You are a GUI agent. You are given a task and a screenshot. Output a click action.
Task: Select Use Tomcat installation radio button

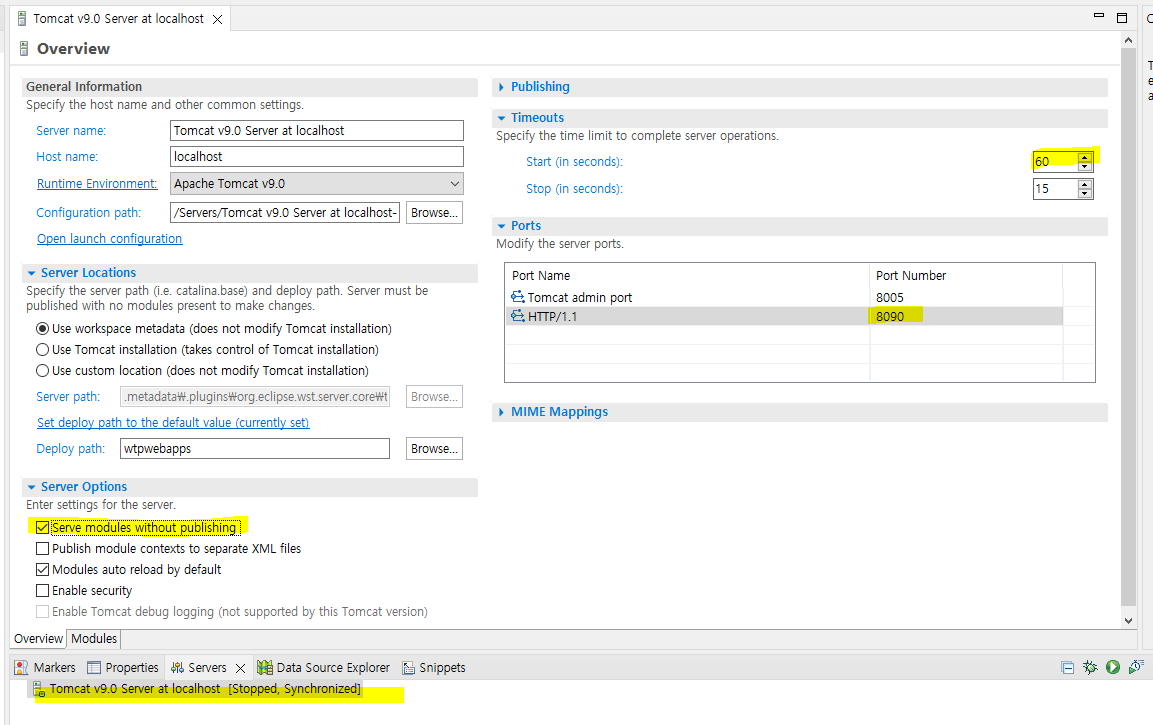point(43,349)
